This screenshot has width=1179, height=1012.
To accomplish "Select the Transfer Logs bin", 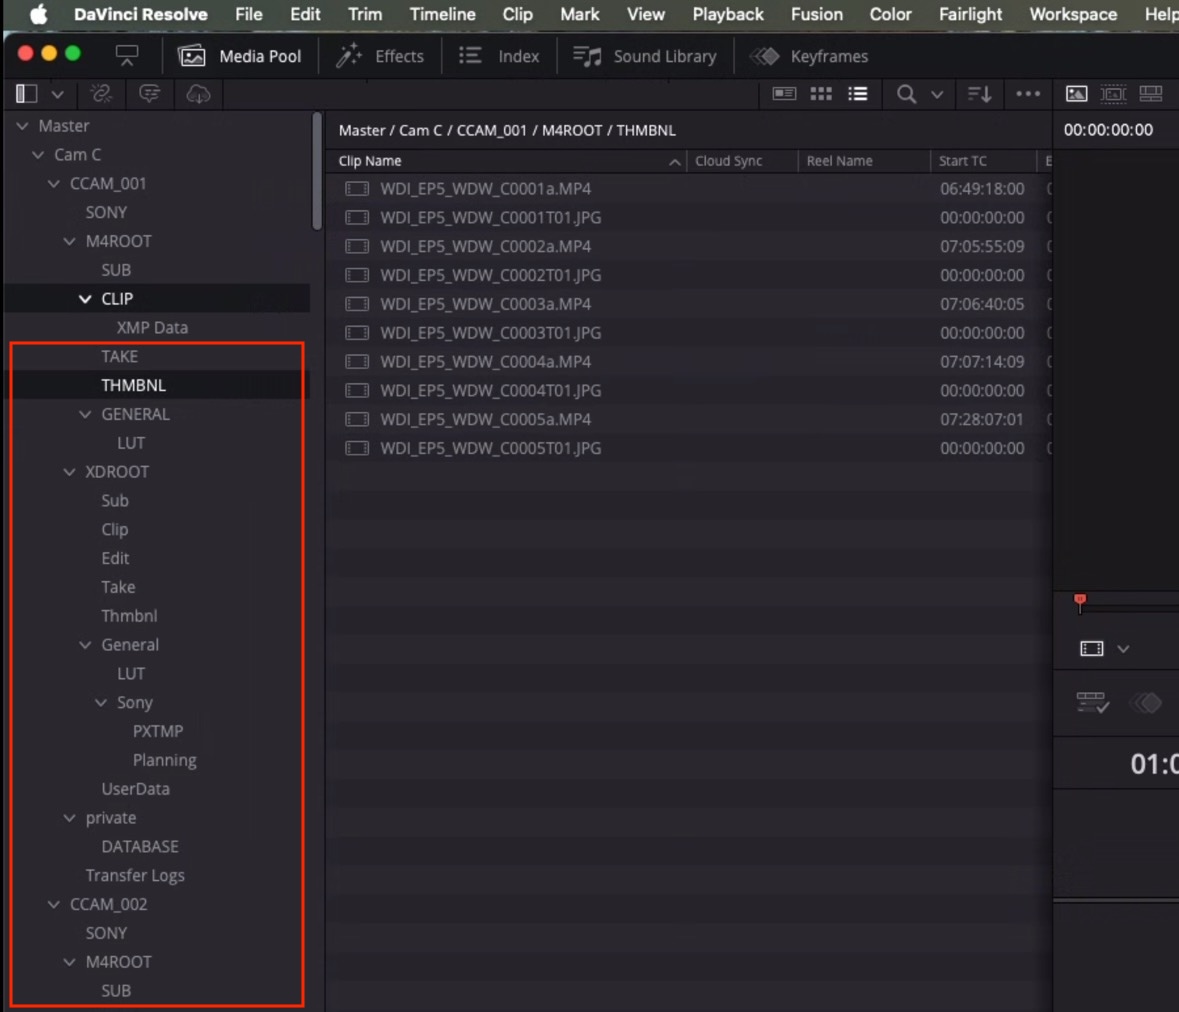I will point(135,875).
